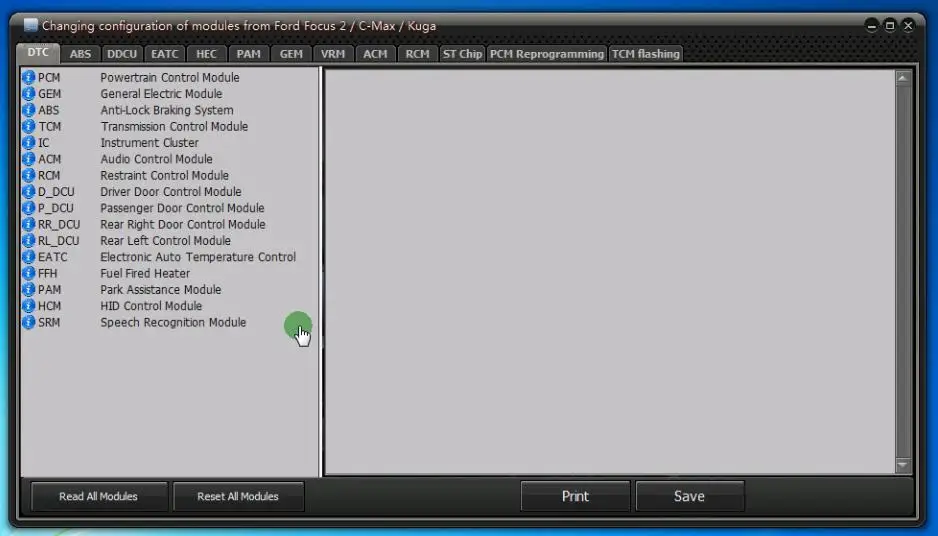Open the ACM tab

(375, 54)
